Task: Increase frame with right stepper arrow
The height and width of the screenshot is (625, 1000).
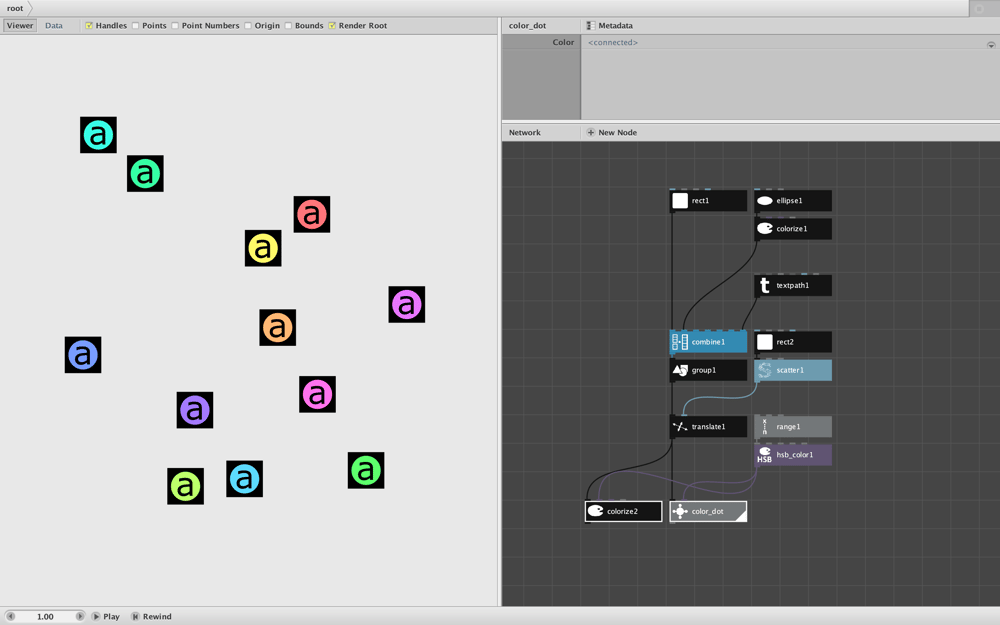Action: [x=80, y=616]
